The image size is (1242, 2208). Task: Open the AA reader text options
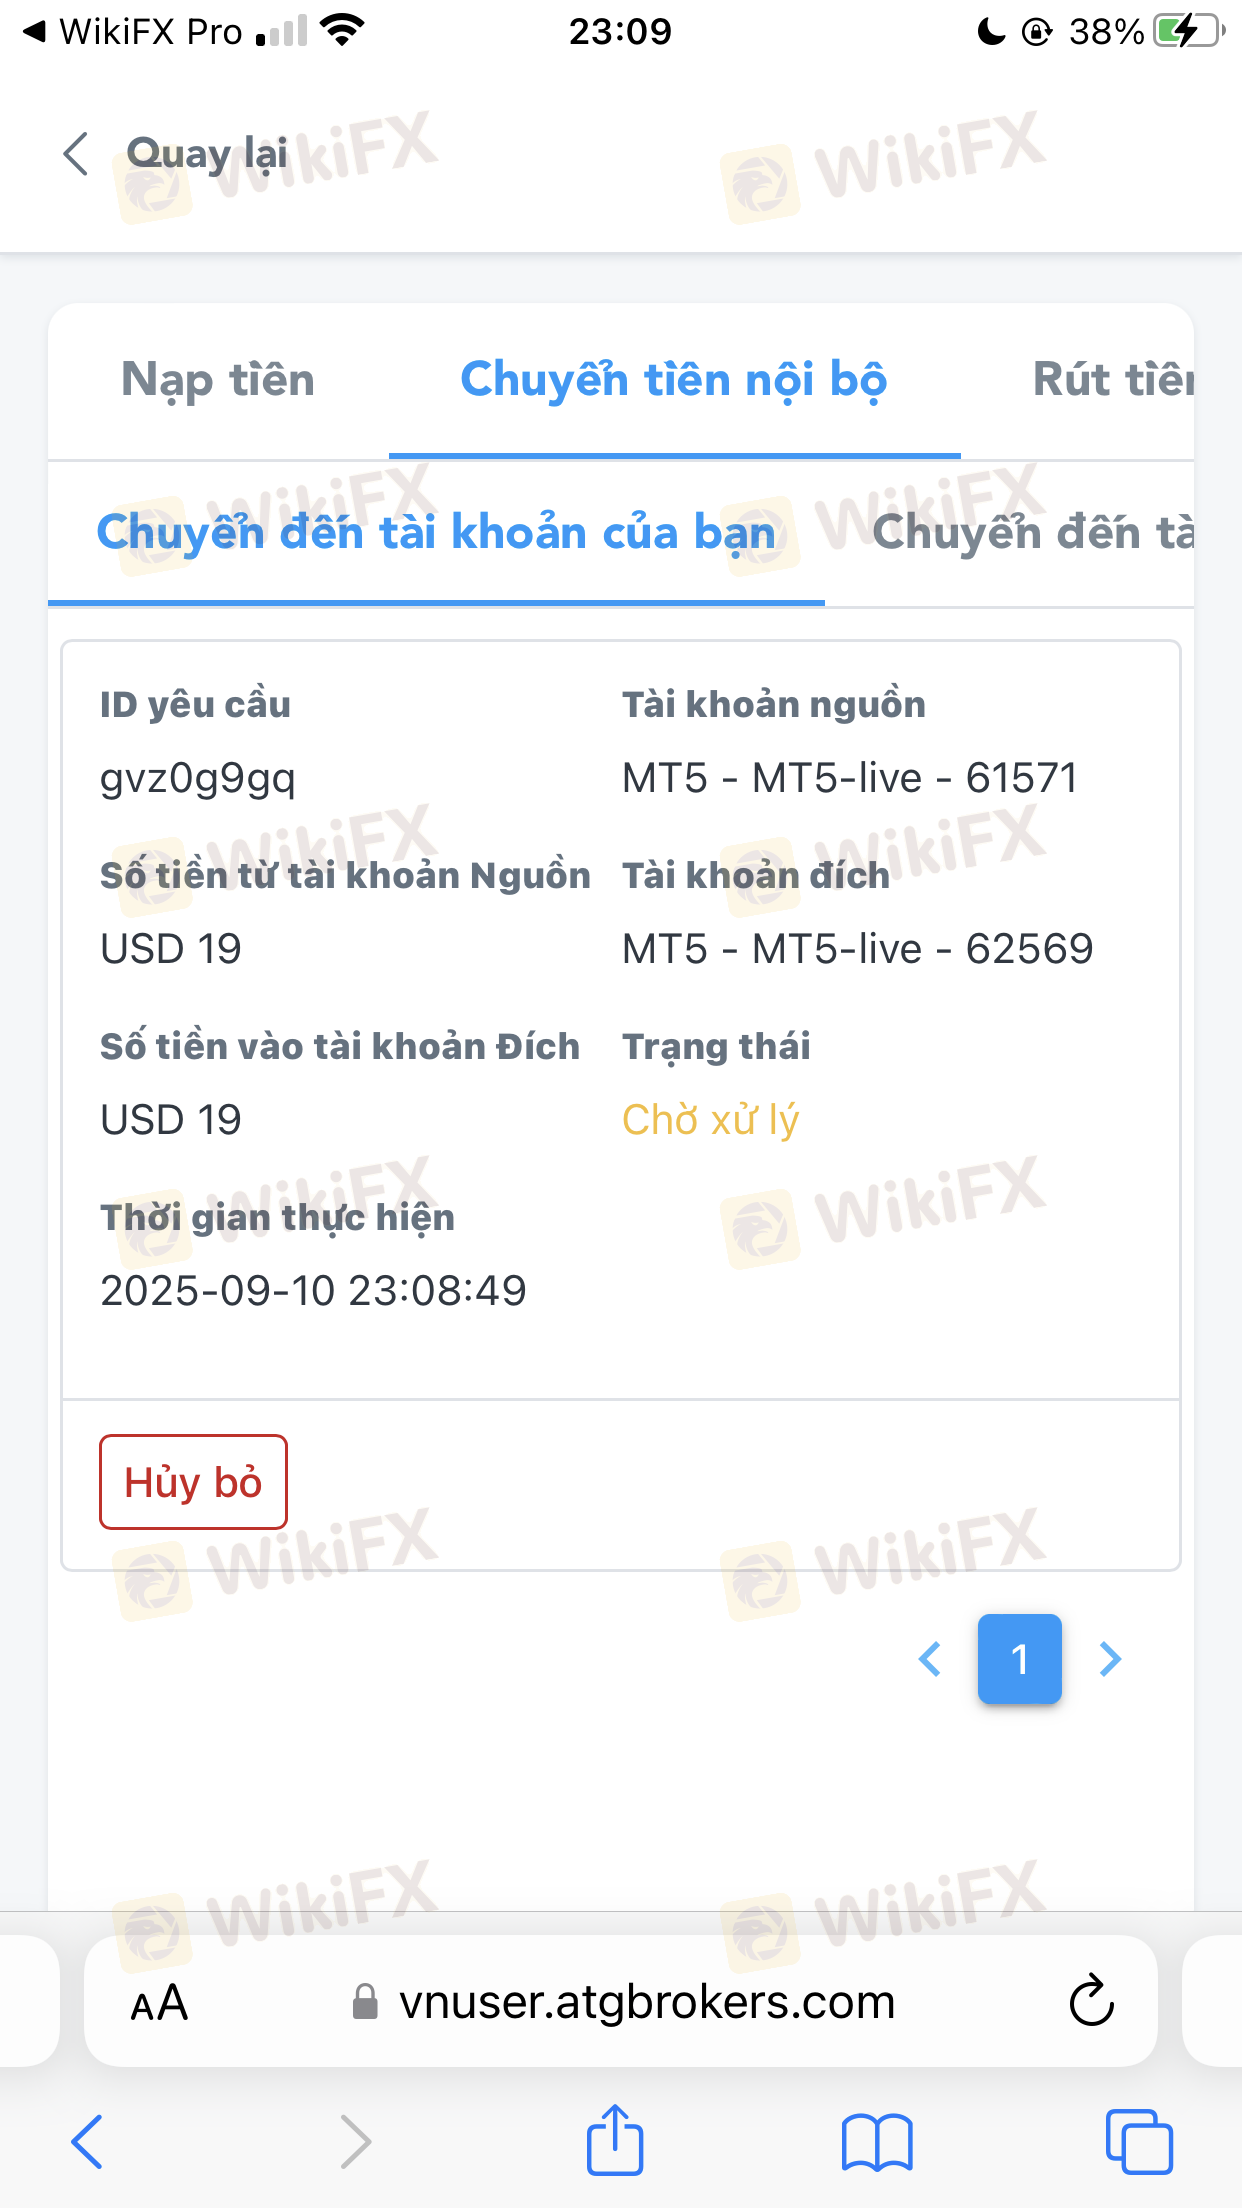pyautogui.click(x=159, y=2003)
